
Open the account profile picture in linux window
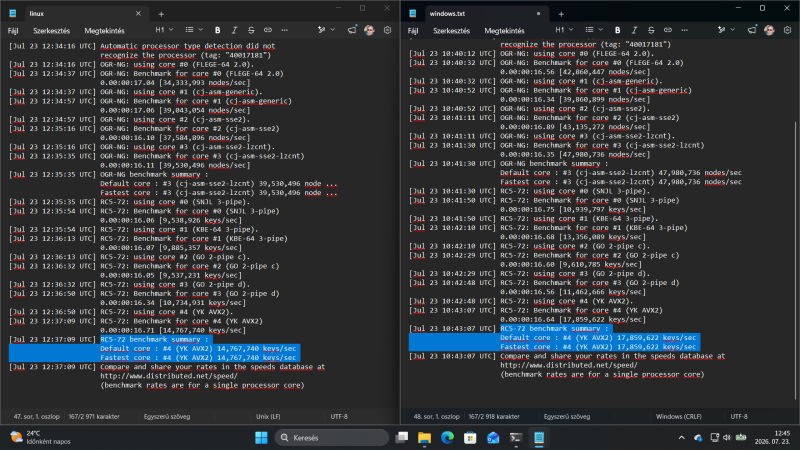coord(369,30)
